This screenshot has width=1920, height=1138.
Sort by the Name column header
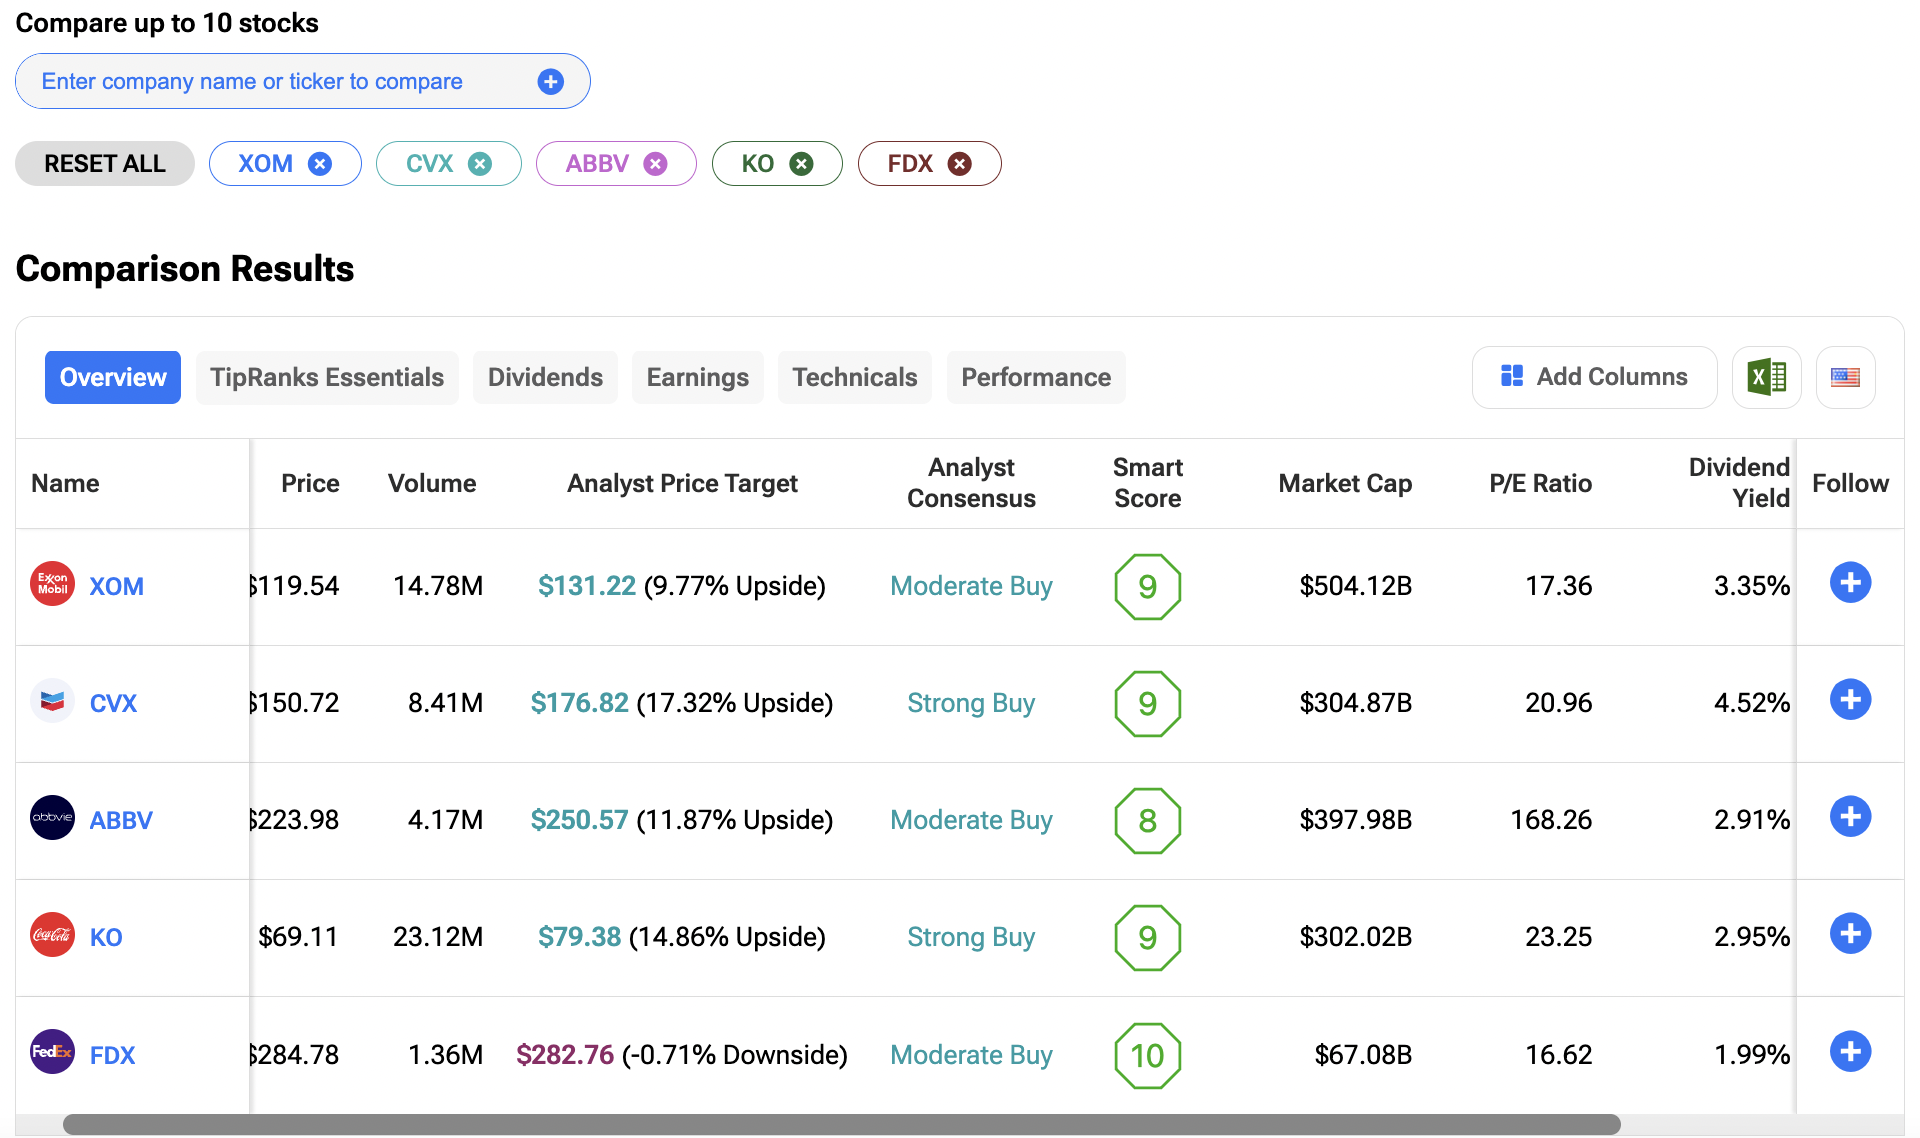tap(65, 484)
